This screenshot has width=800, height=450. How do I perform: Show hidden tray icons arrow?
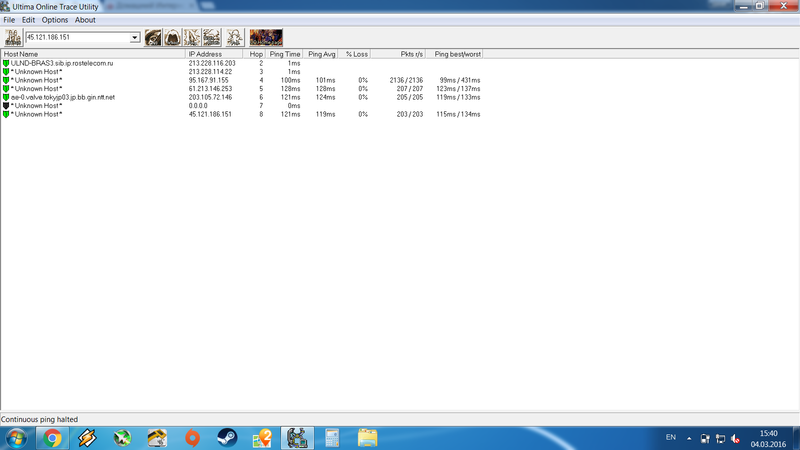[689, 438]
